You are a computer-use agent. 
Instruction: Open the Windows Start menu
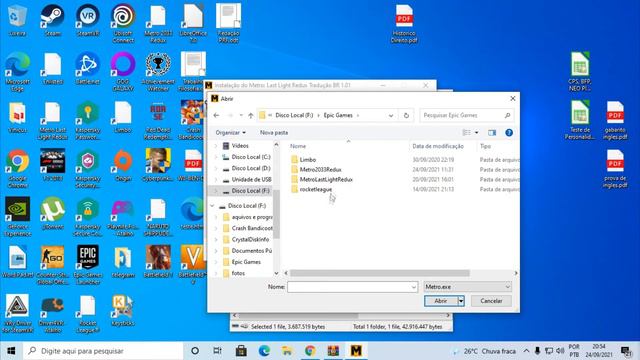[11, 351]
